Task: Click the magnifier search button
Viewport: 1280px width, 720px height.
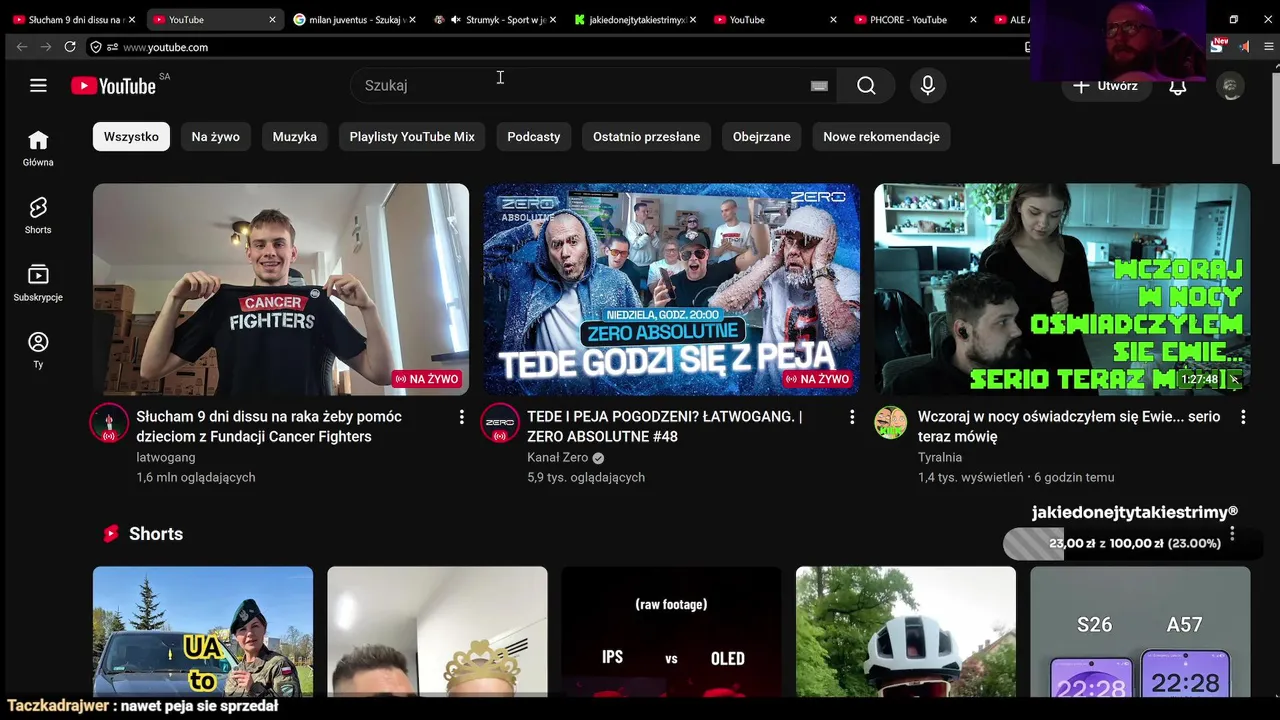Action: click(866, 86)
